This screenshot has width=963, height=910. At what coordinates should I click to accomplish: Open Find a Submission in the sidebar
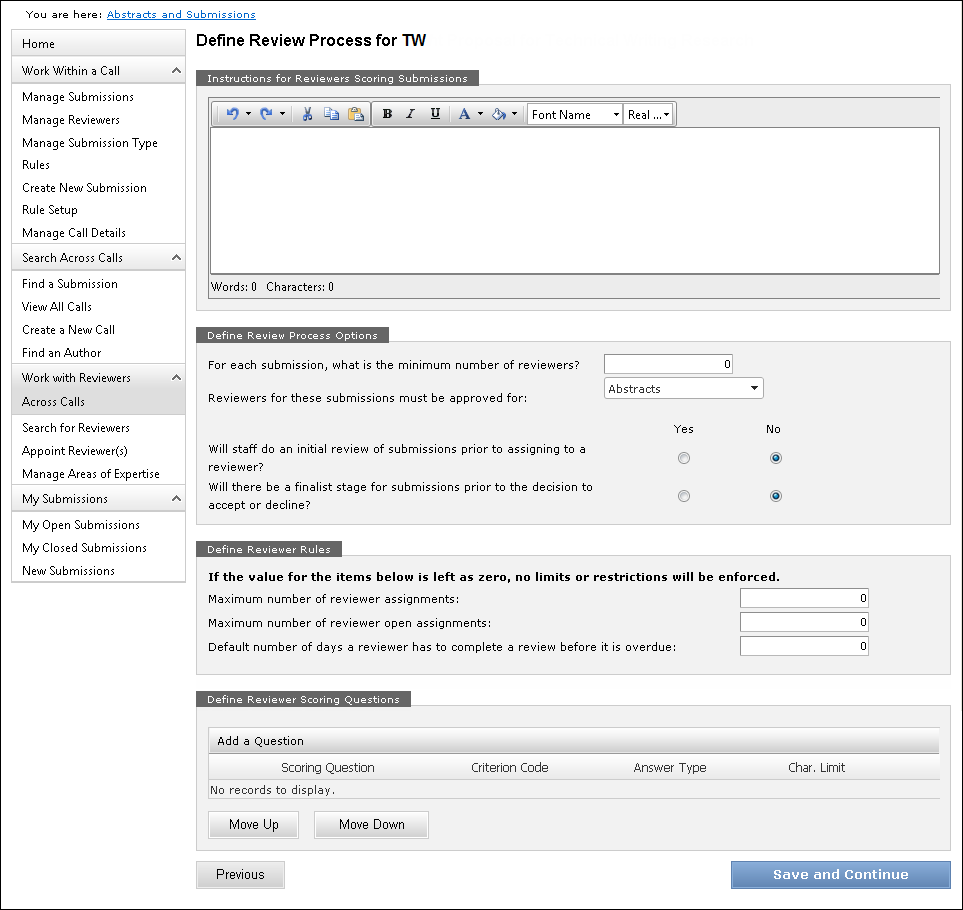click(x=70, y=284)
